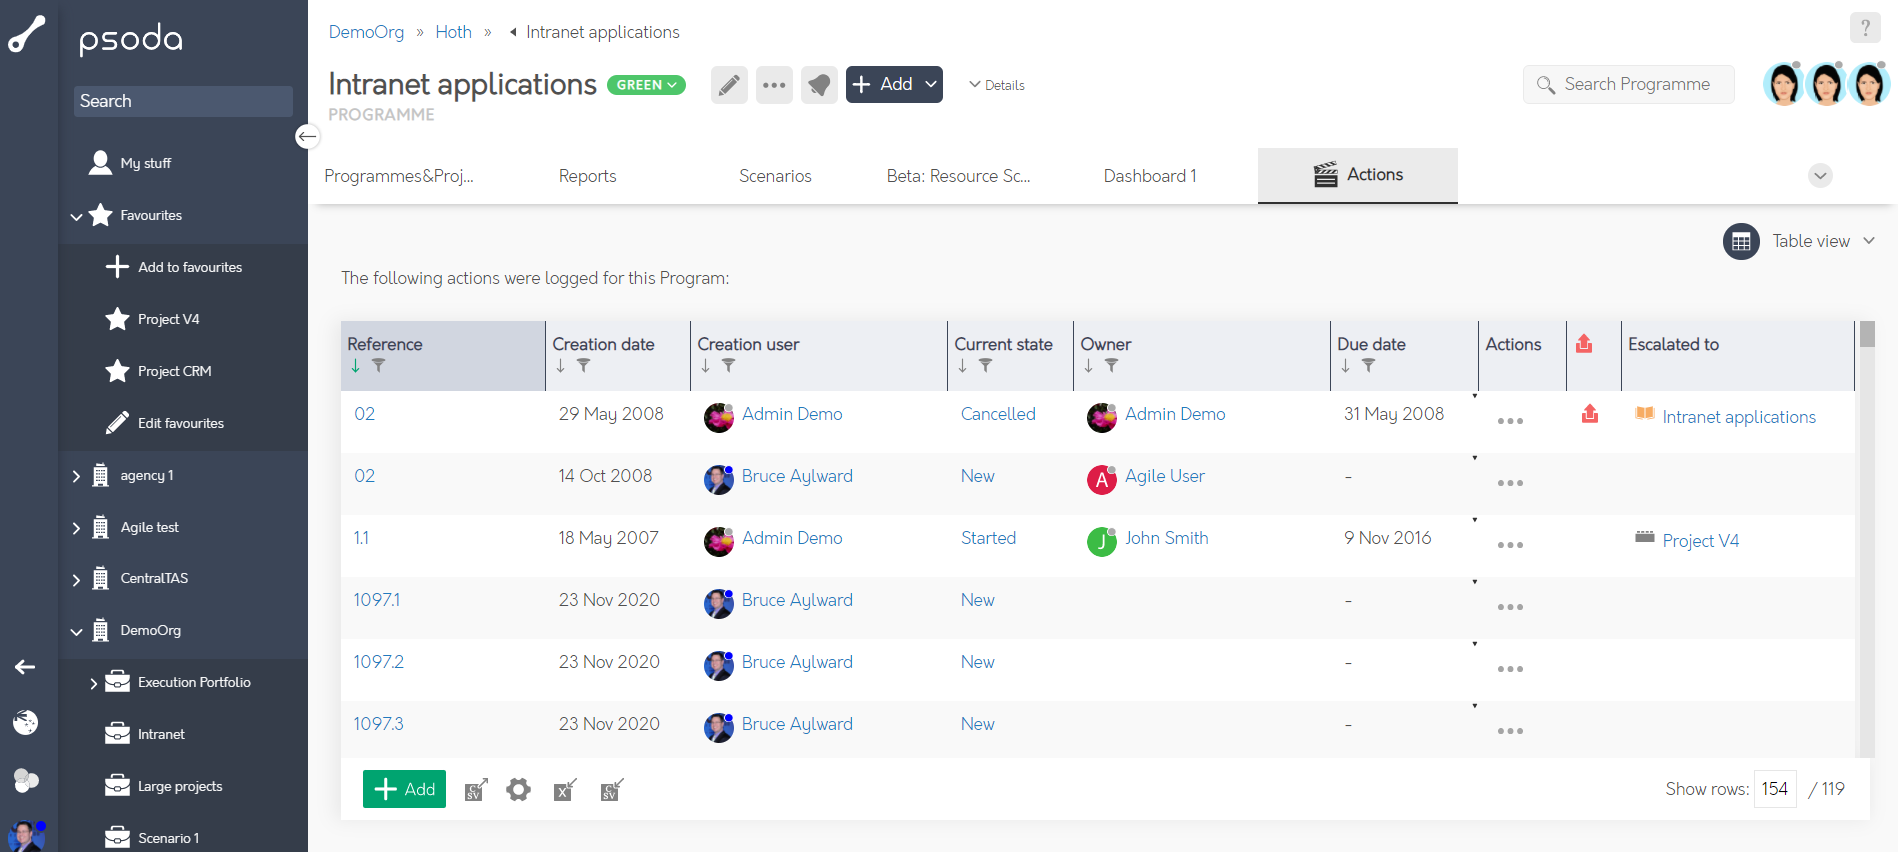
Task: Click the green Add button below table
Action: [404, 789]
